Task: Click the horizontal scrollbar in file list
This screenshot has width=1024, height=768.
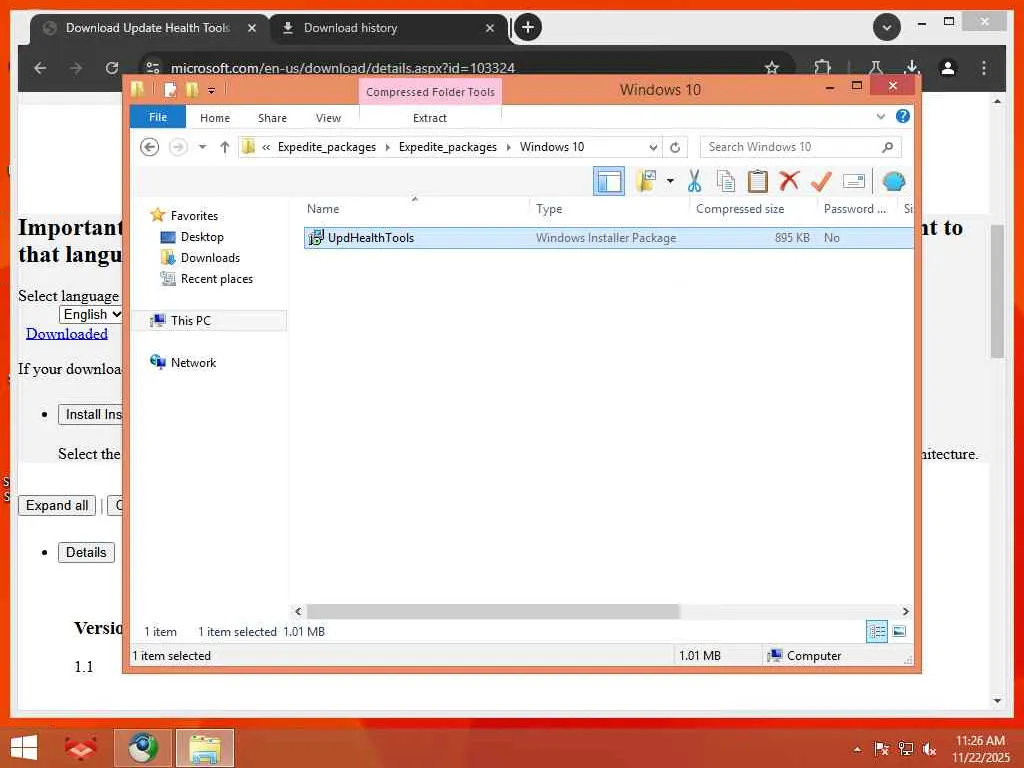Action: 493,611
